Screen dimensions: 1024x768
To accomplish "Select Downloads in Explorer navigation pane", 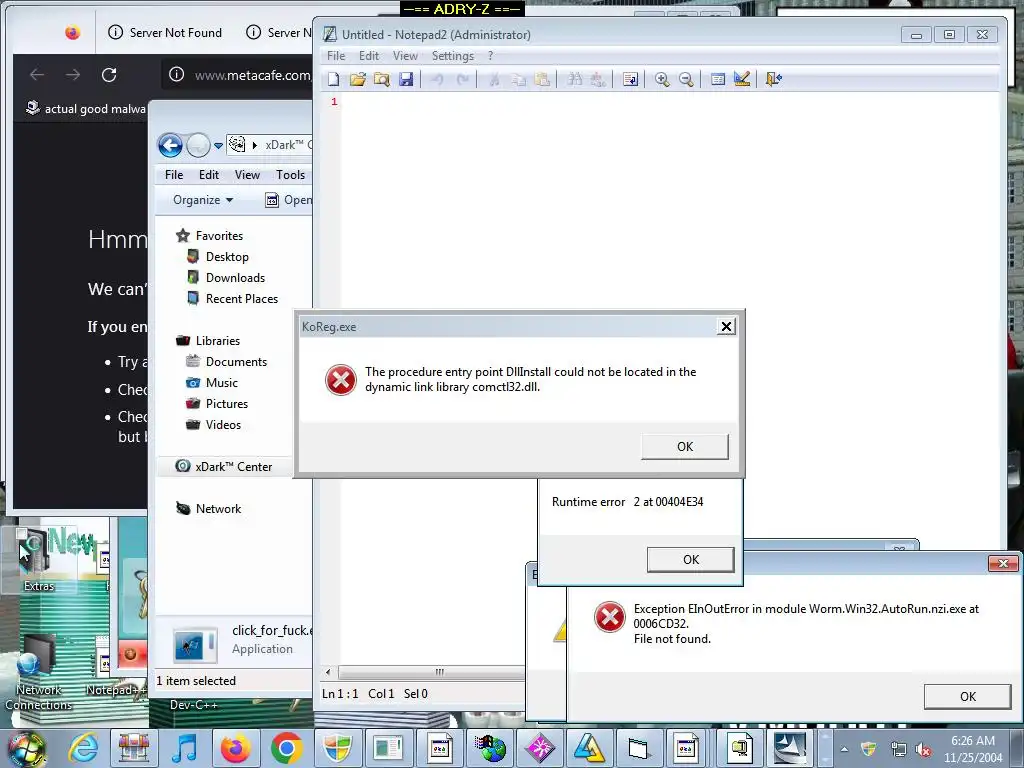I will pos(226,278).
